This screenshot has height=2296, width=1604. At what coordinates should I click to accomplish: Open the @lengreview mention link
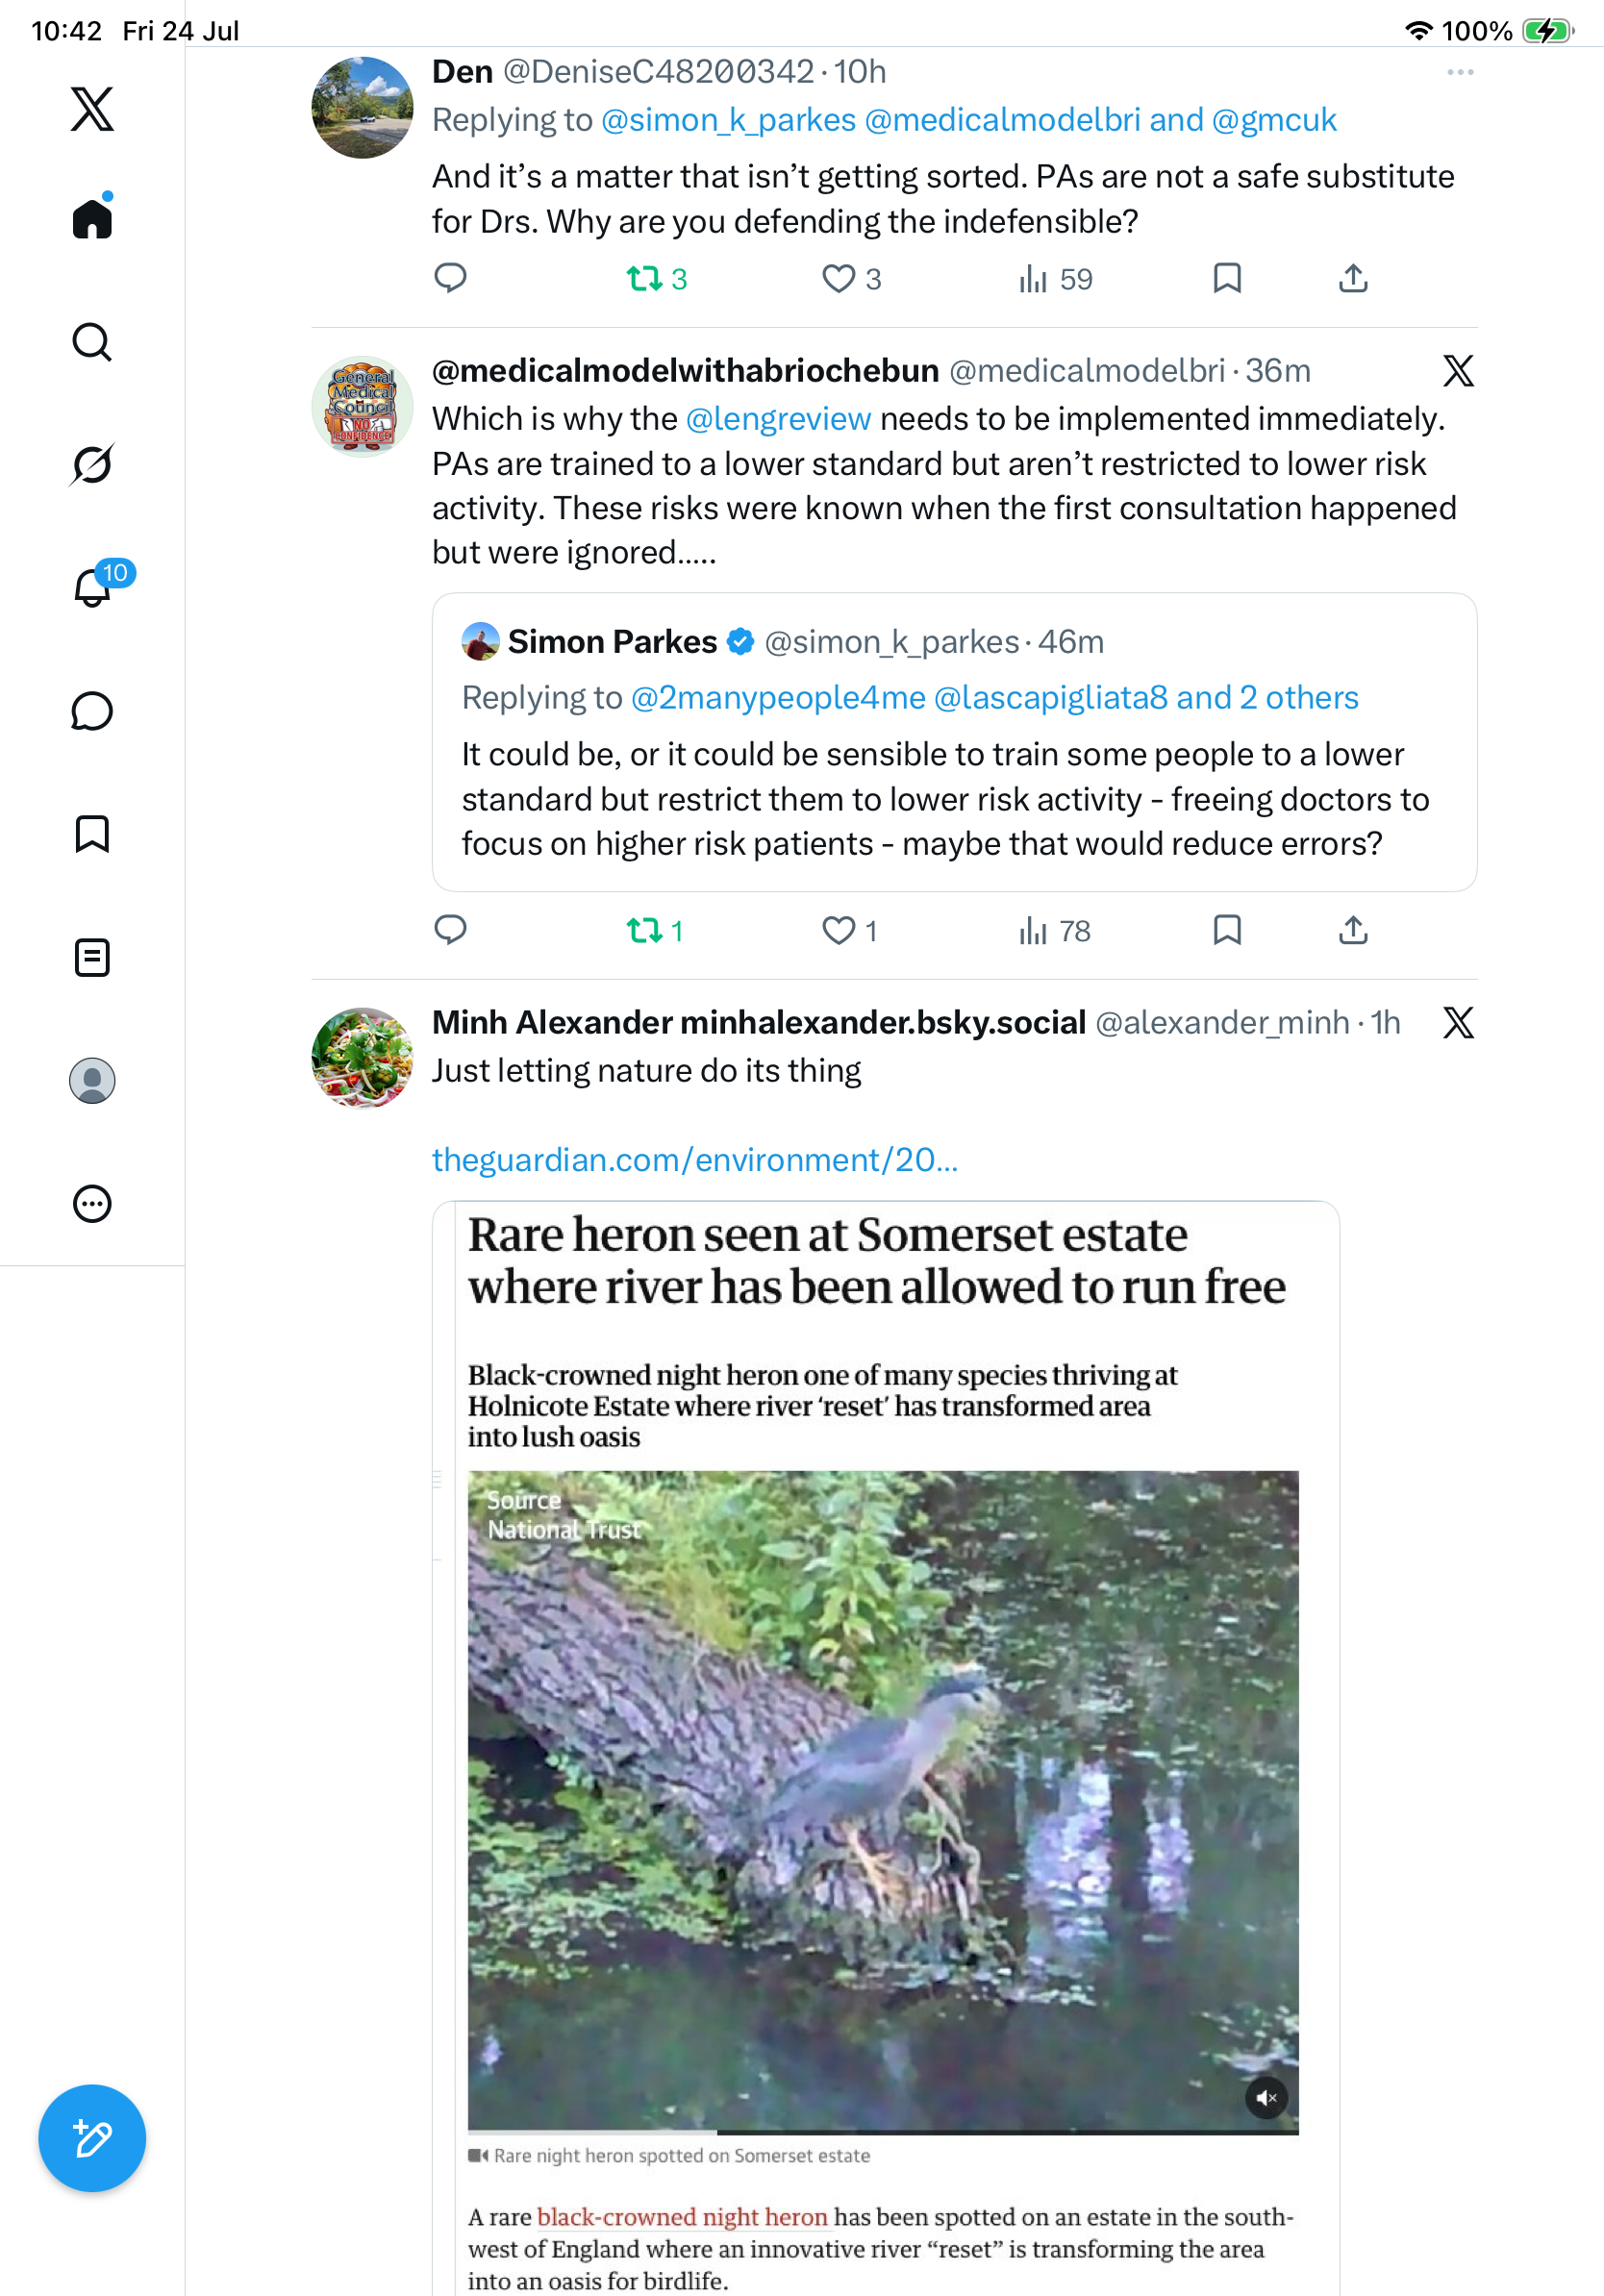[778, 418]
